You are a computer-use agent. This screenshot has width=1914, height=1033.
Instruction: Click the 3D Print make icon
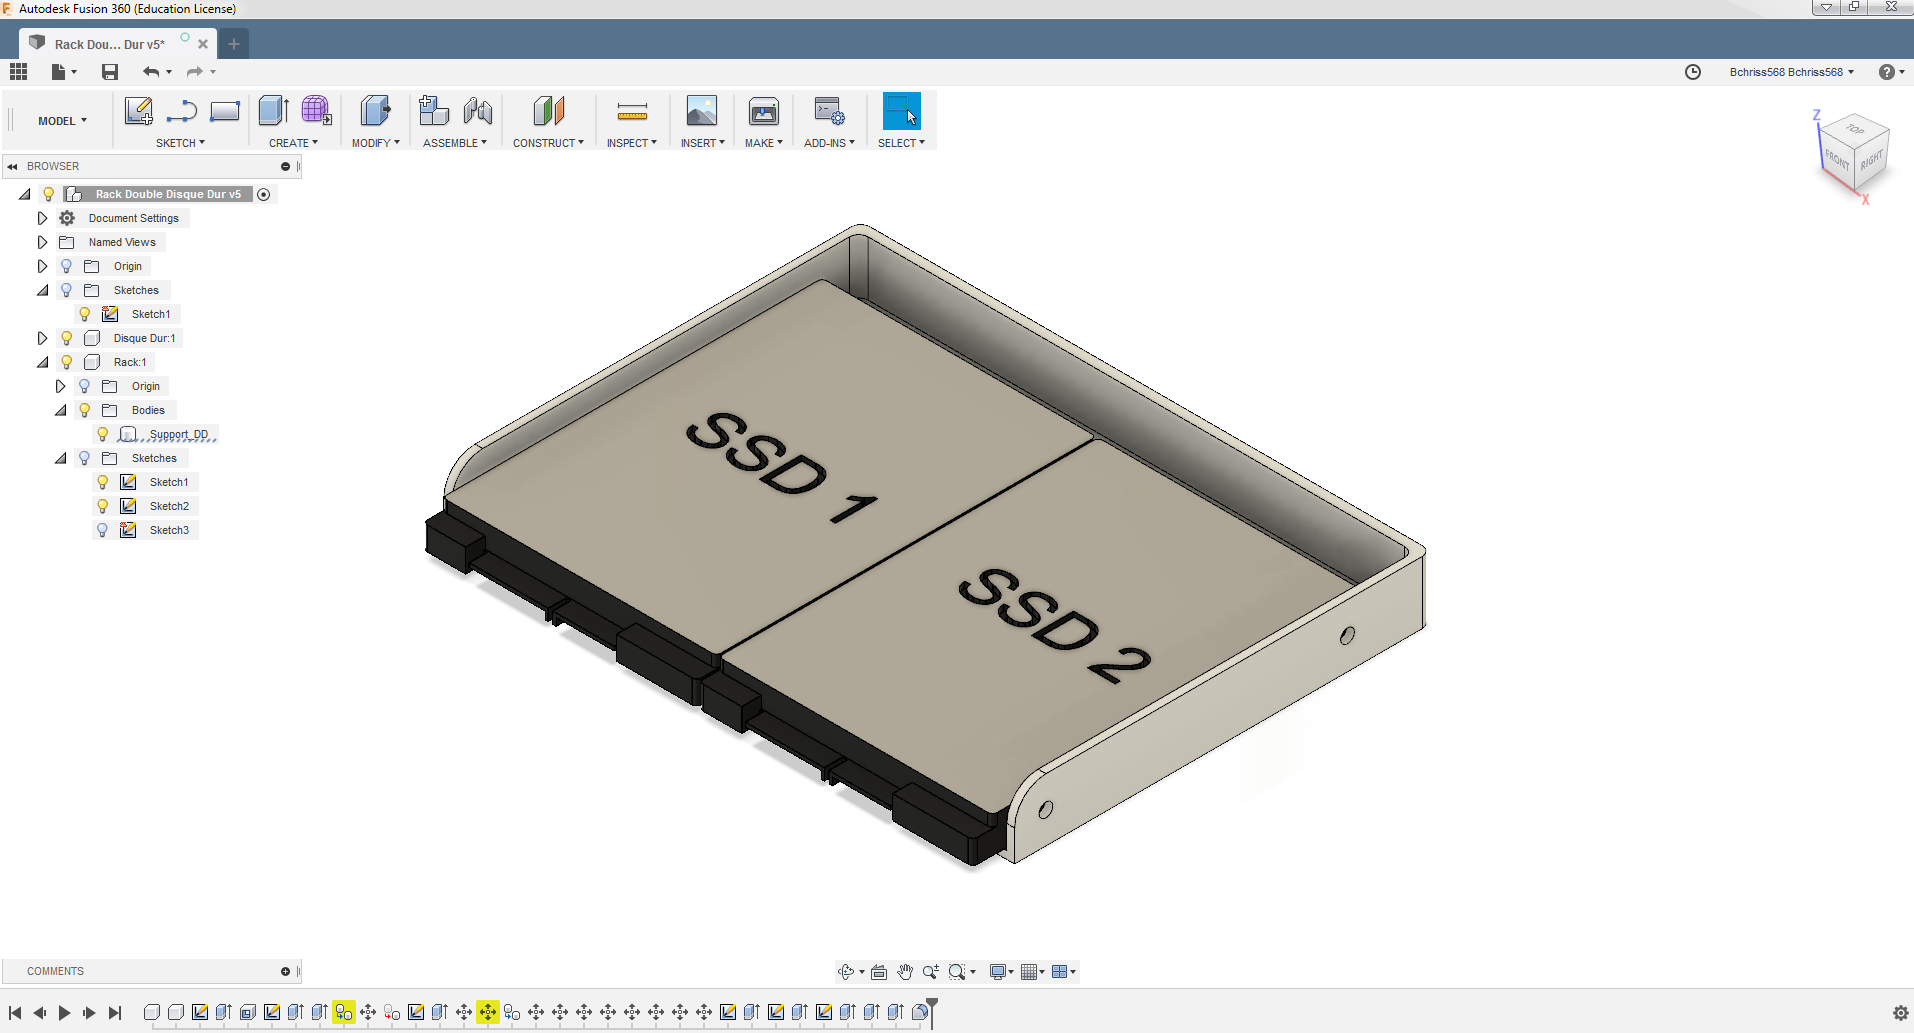pos(764,111)
